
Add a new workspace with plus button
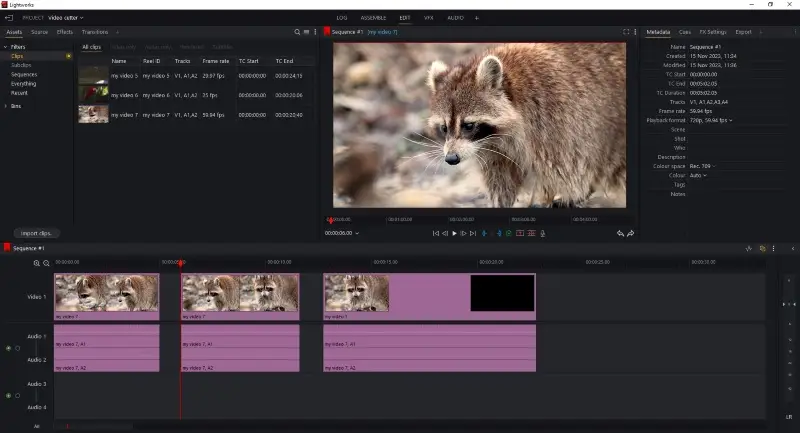[477, 18]
